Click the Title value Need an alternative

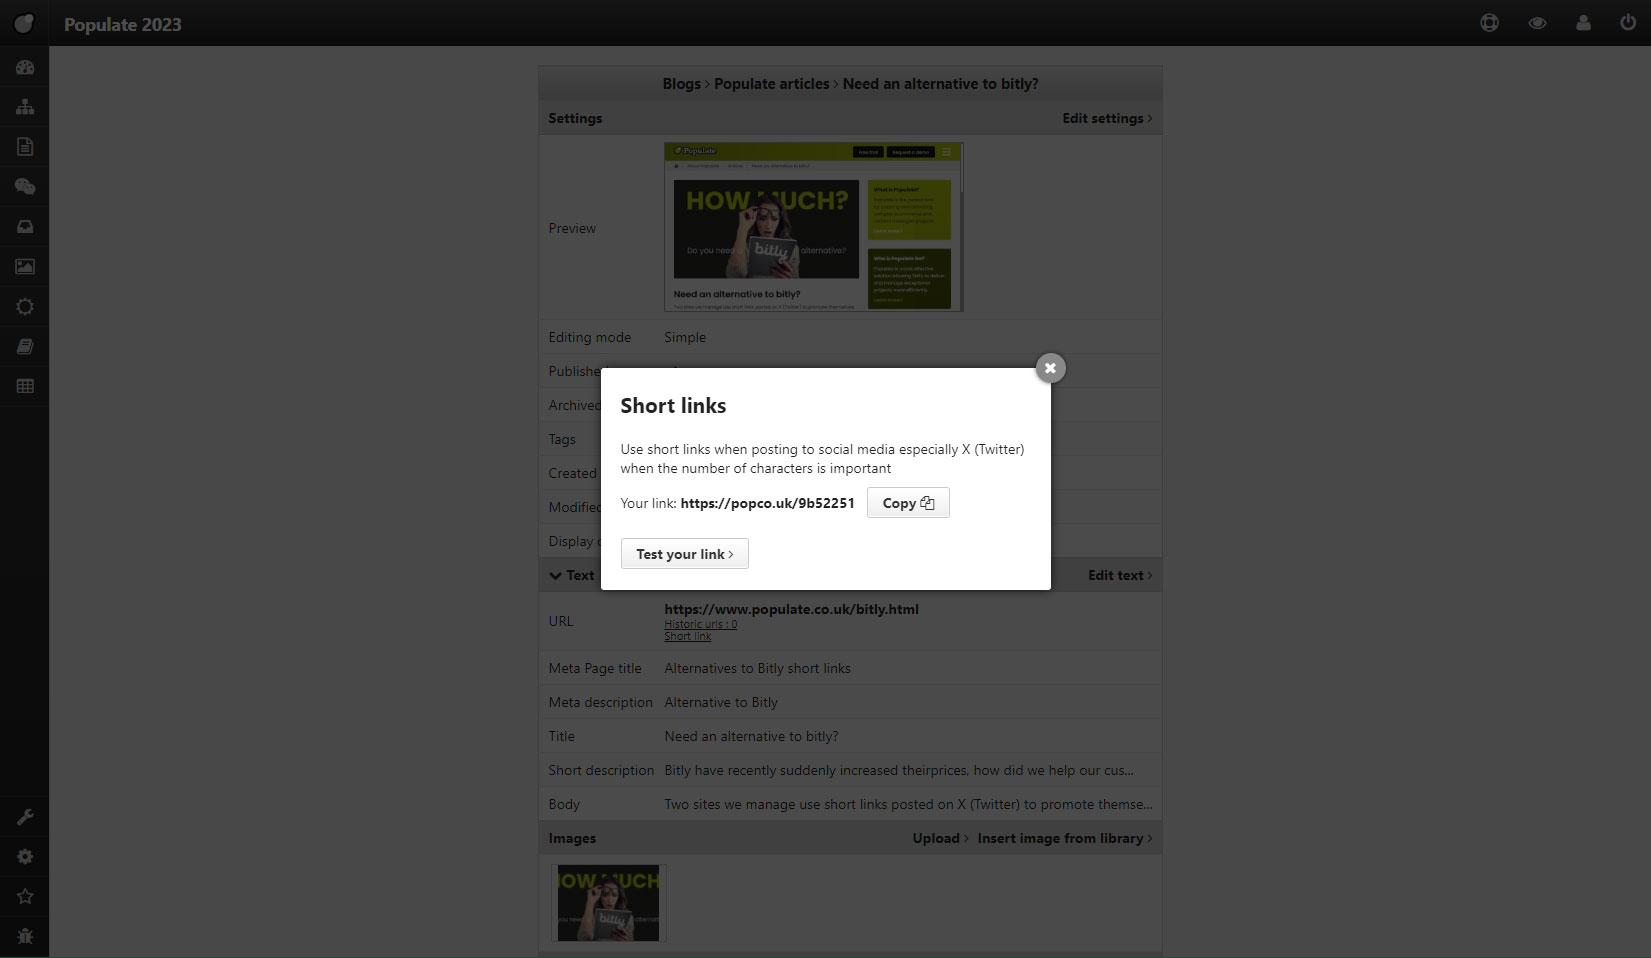pyautogui.click(x=751, y=736)
